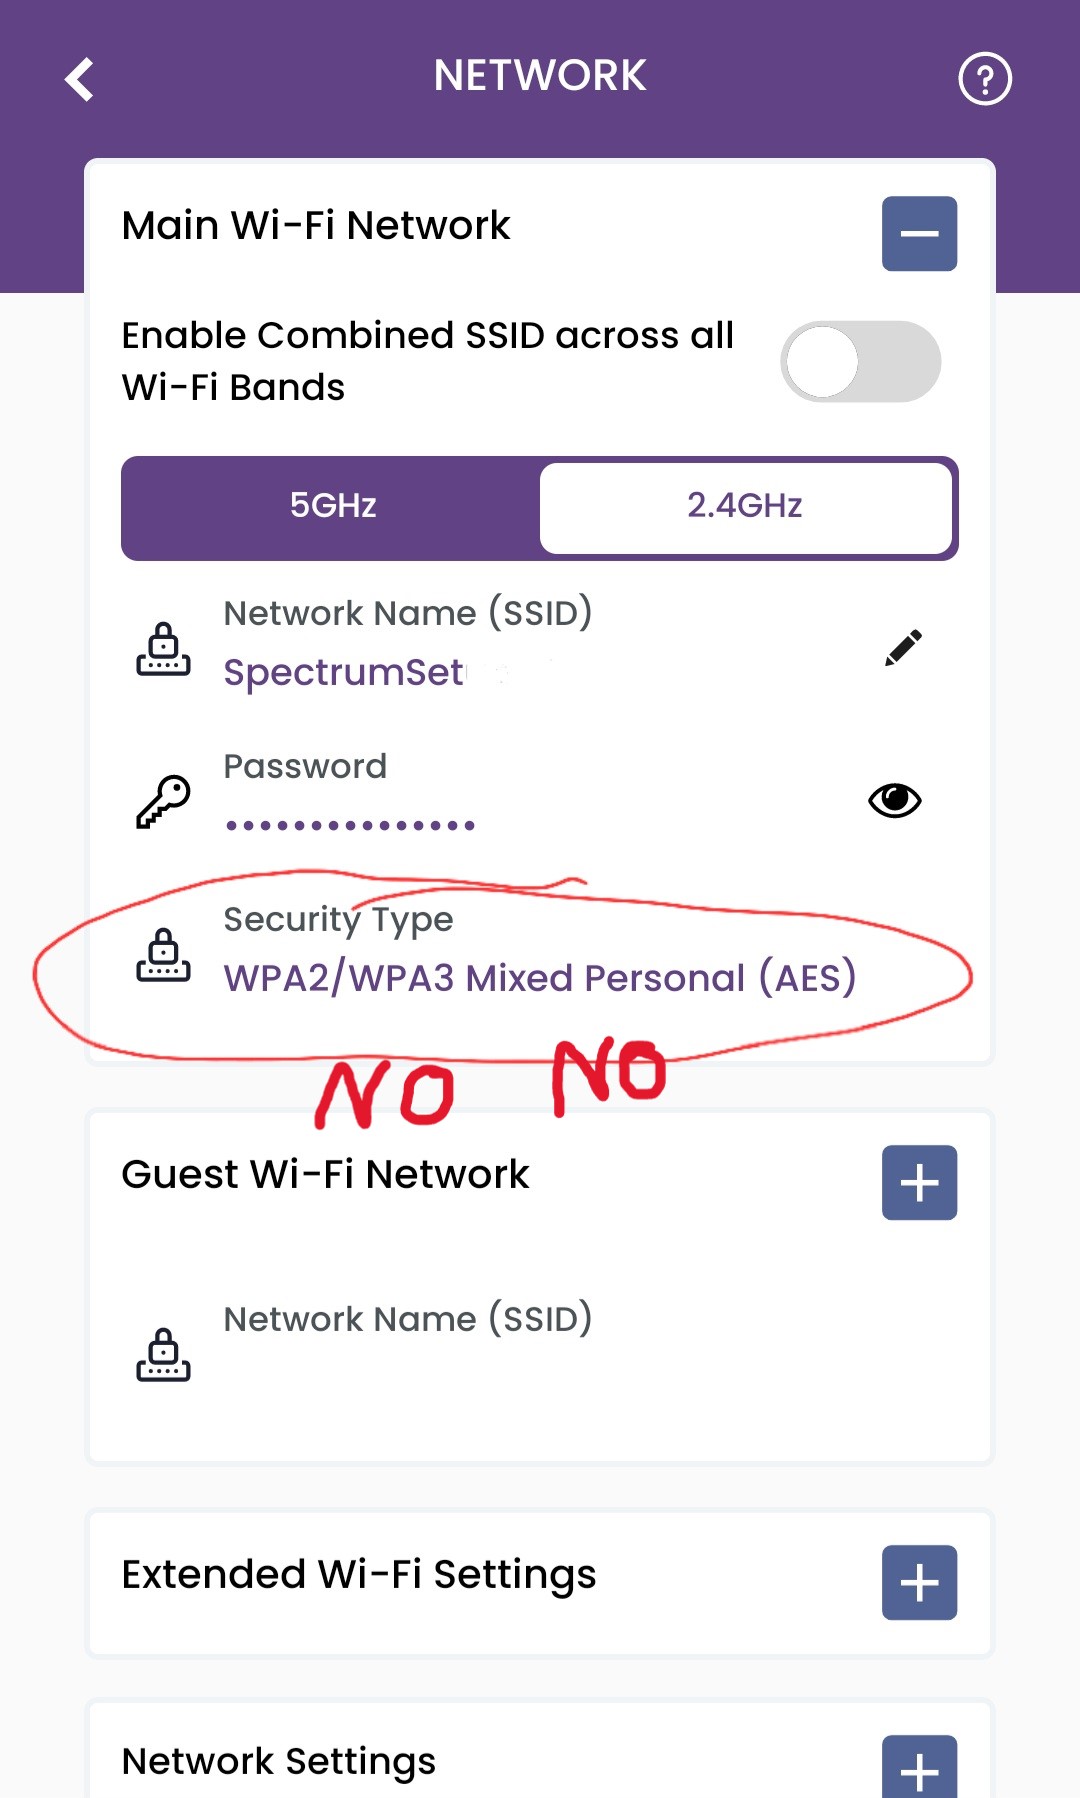Expand the Guest Wi-Fi Network section
Image resolution: width=1080 pixels, height=1798 pixels.
919,1183
